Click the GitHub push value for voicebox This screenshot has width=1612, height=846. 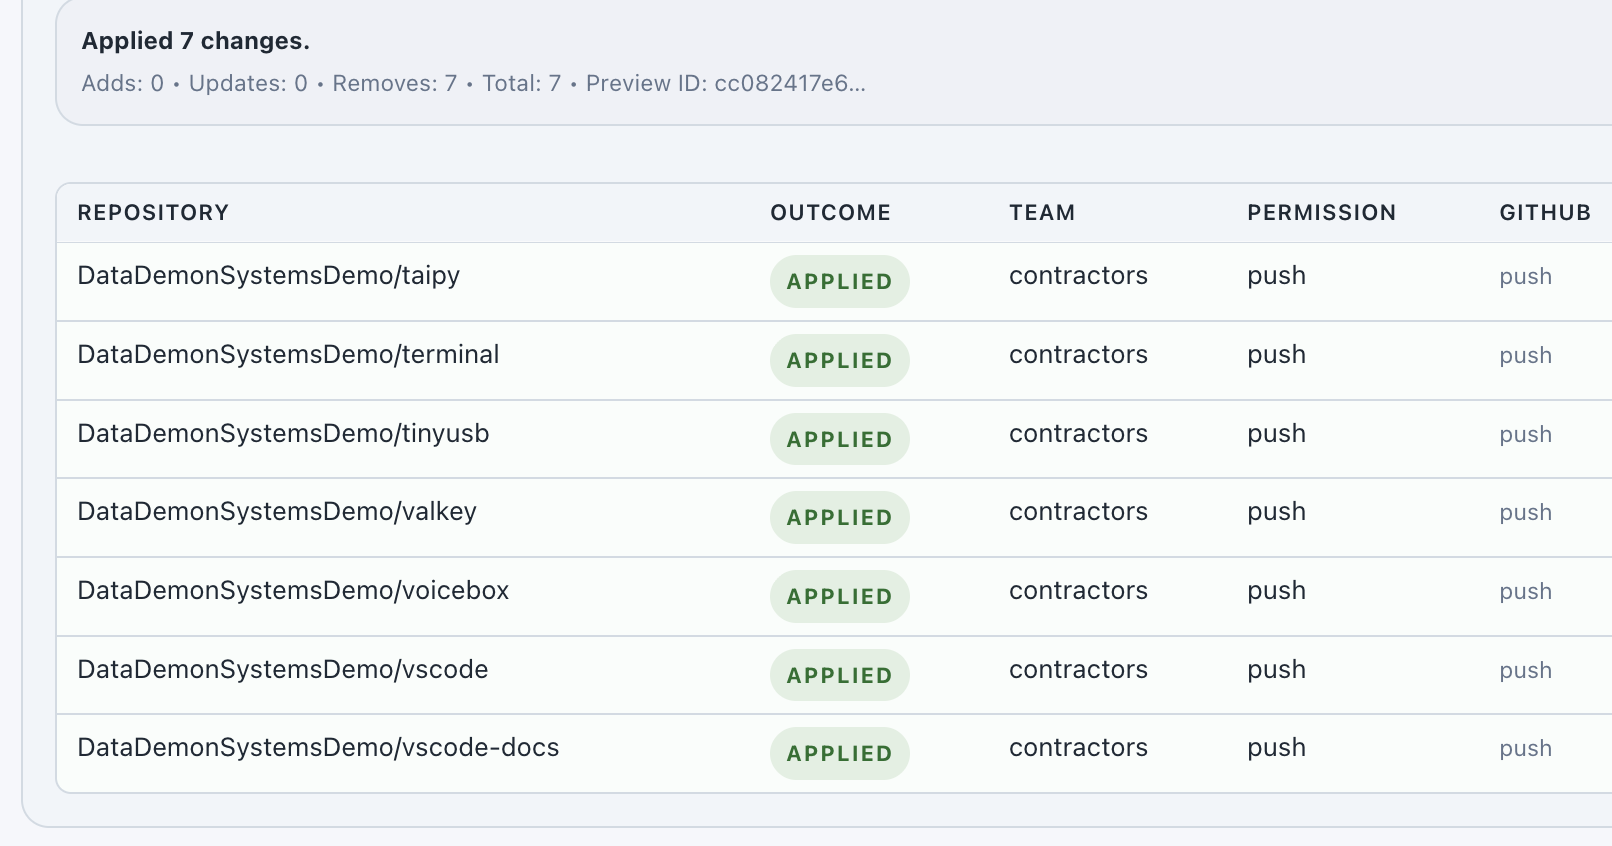coord(1525,592)
